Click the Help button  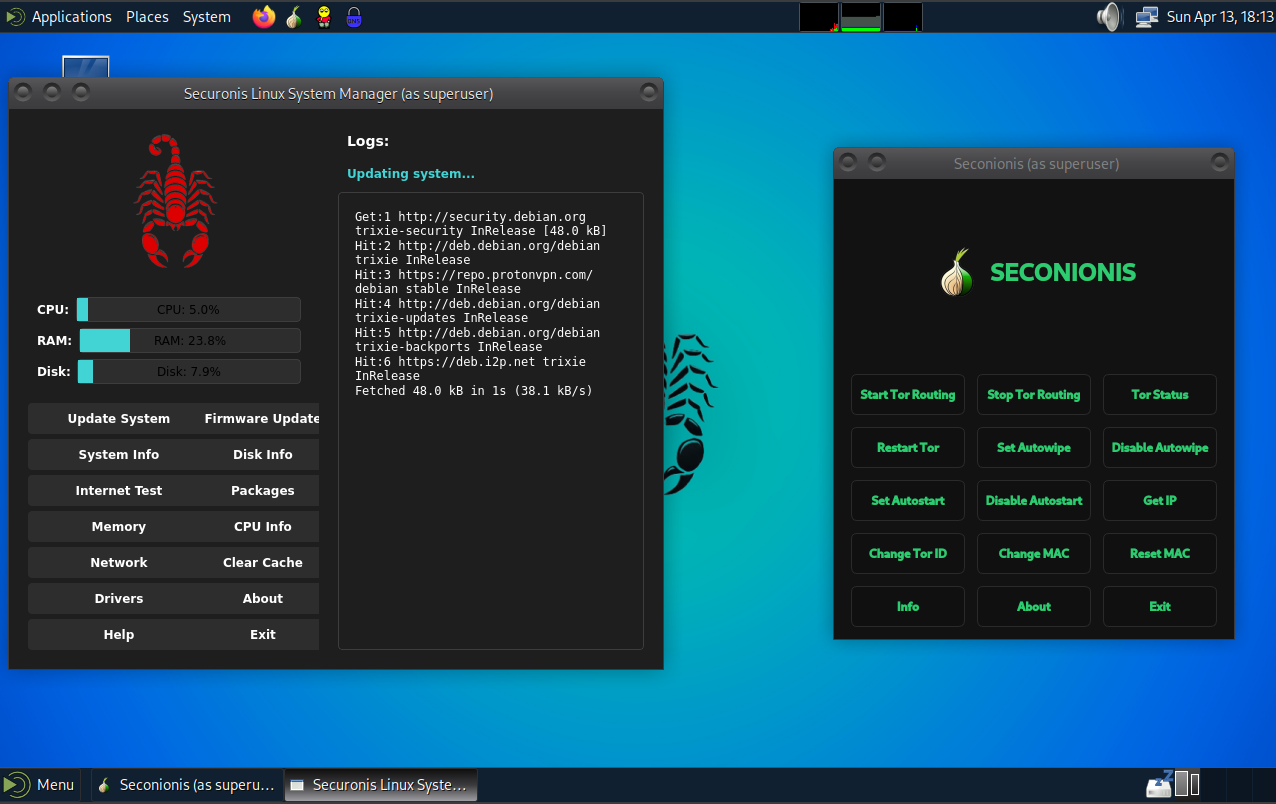[118, 635]
